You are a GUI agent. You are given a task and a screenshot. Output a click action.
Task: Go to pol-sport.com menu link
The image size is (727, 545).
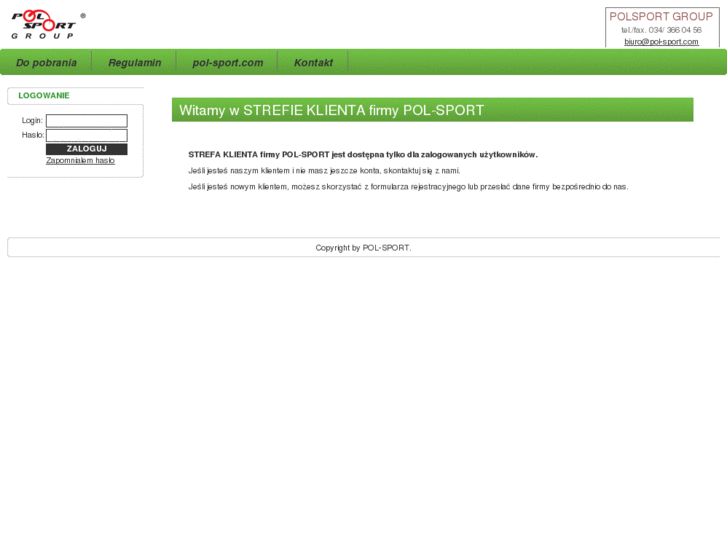point(228,63)
